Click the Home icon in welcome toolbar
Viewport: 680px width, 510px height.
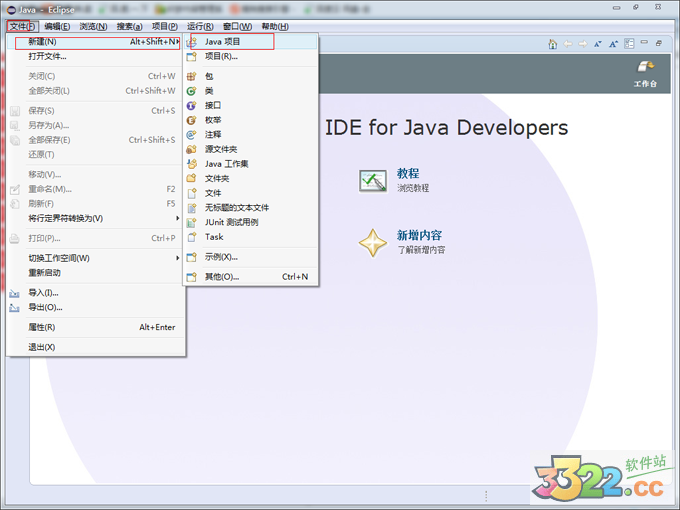point(552,44)
